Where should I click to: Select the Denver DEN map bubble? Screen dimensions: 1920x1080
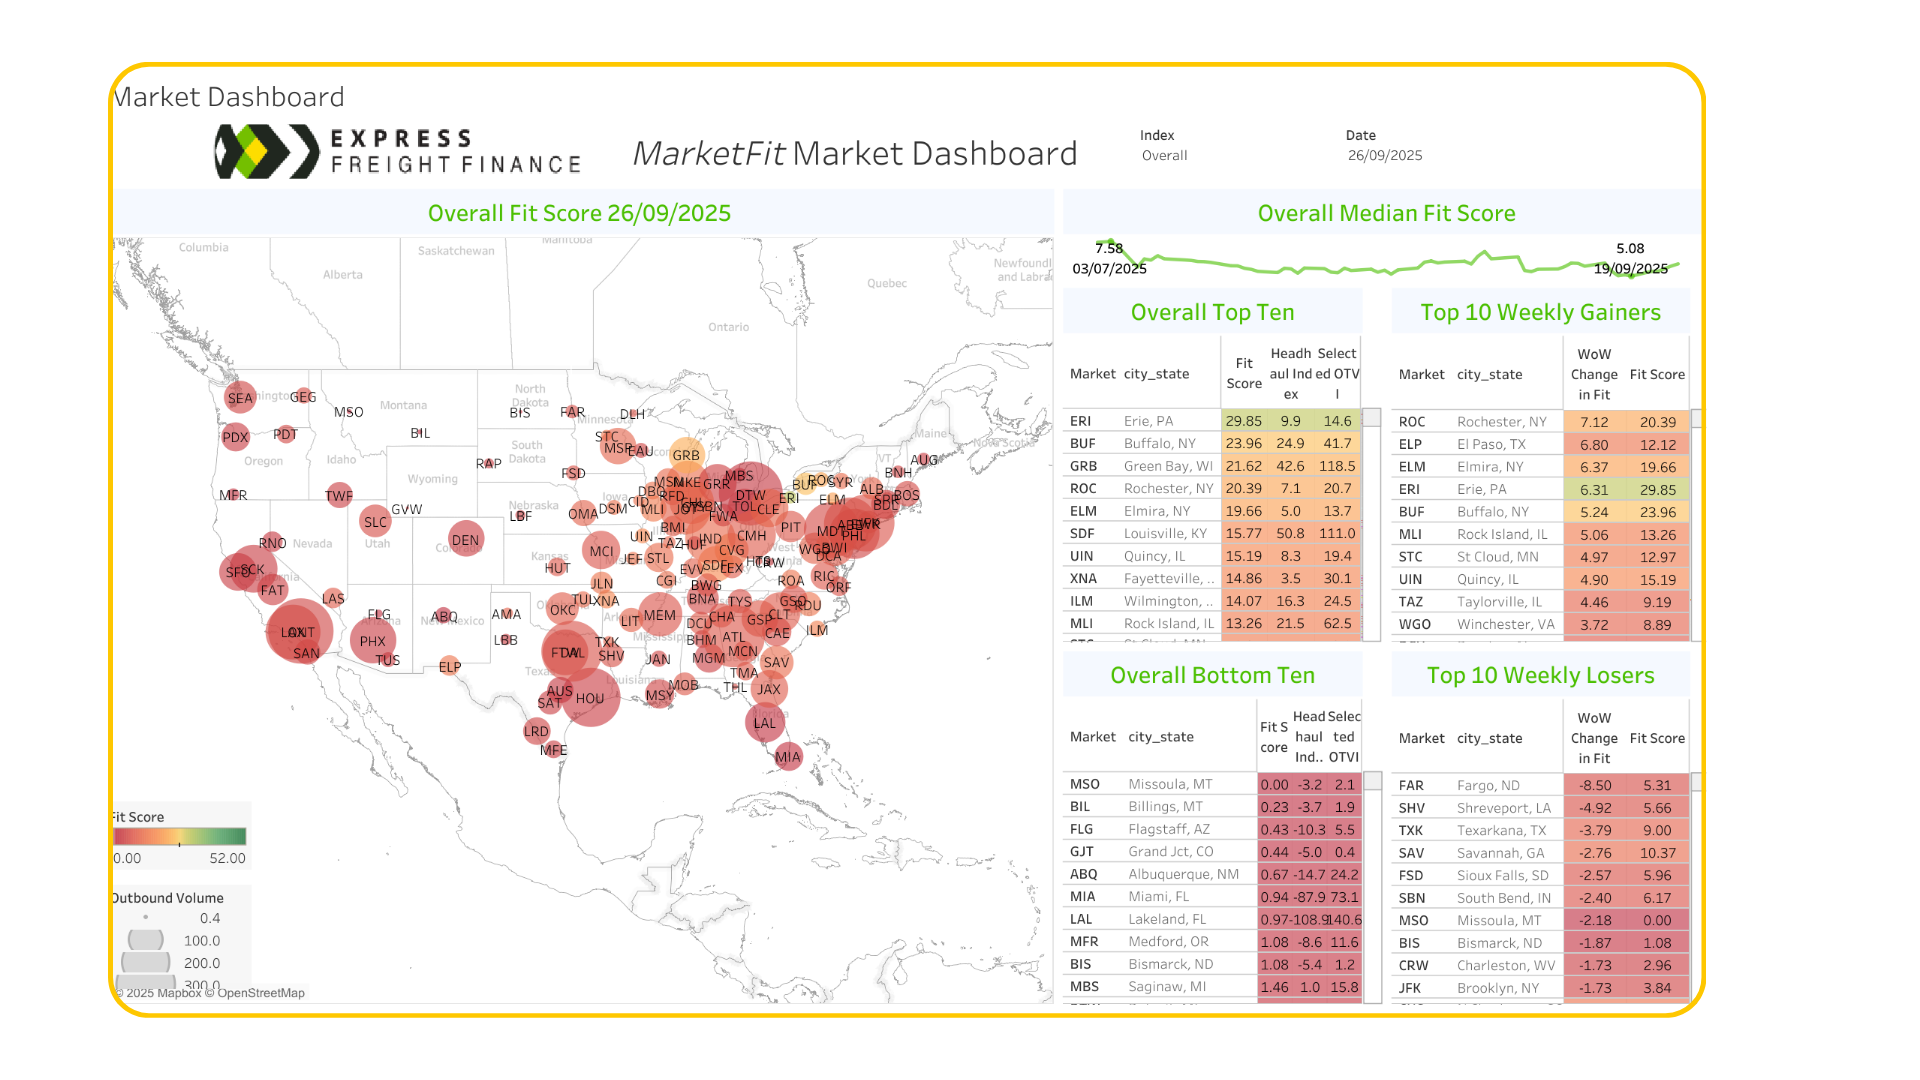coord(465,540)
